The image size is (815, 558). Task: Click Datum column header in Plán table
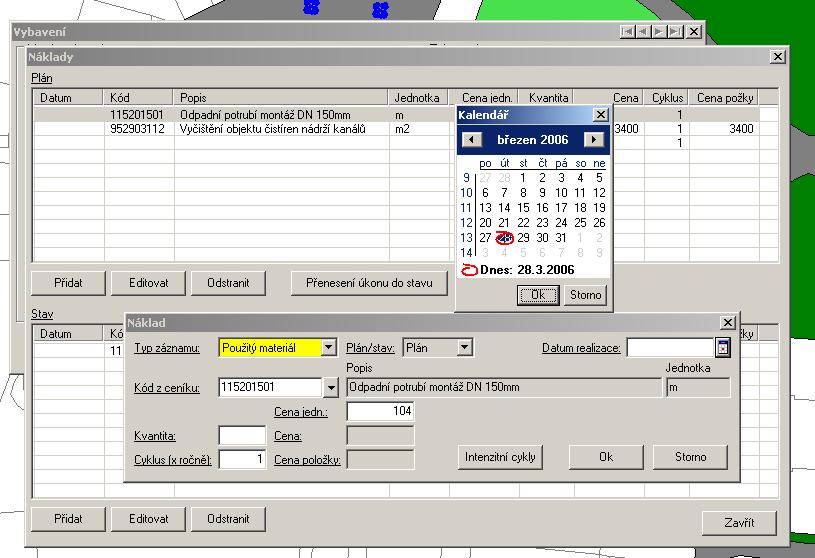(68, 98)
